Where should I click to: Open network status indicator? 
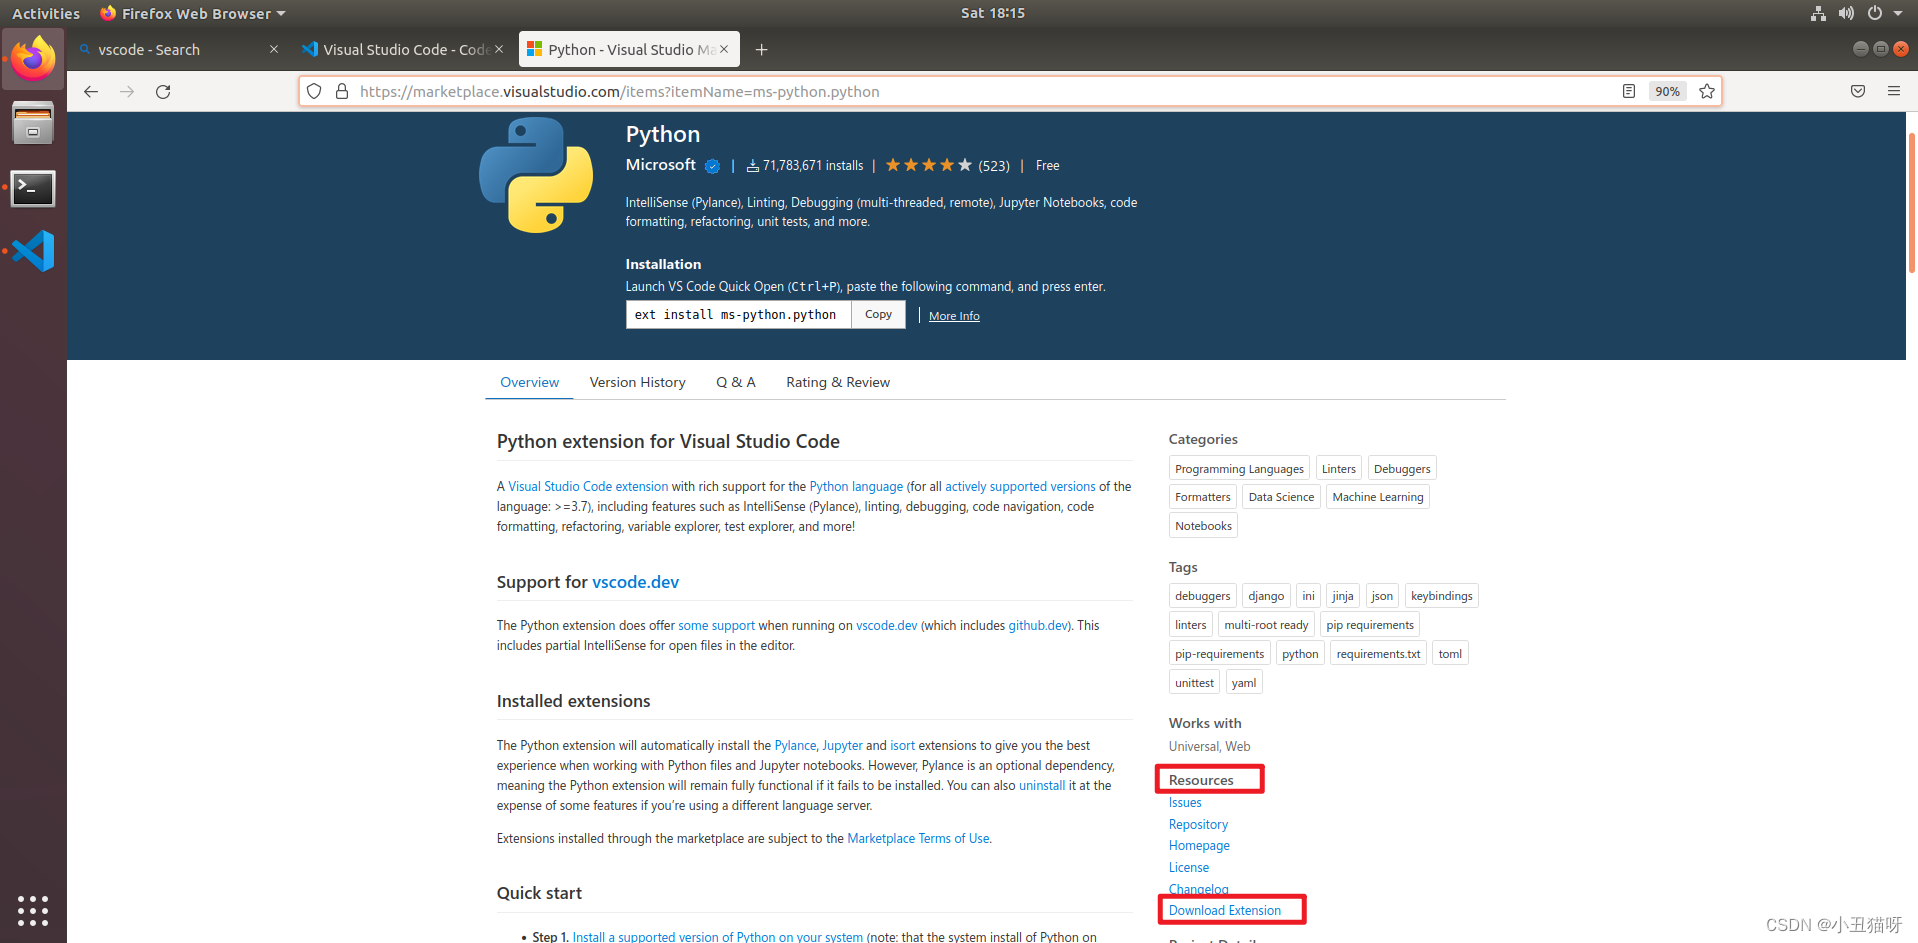pos(1818,13)
